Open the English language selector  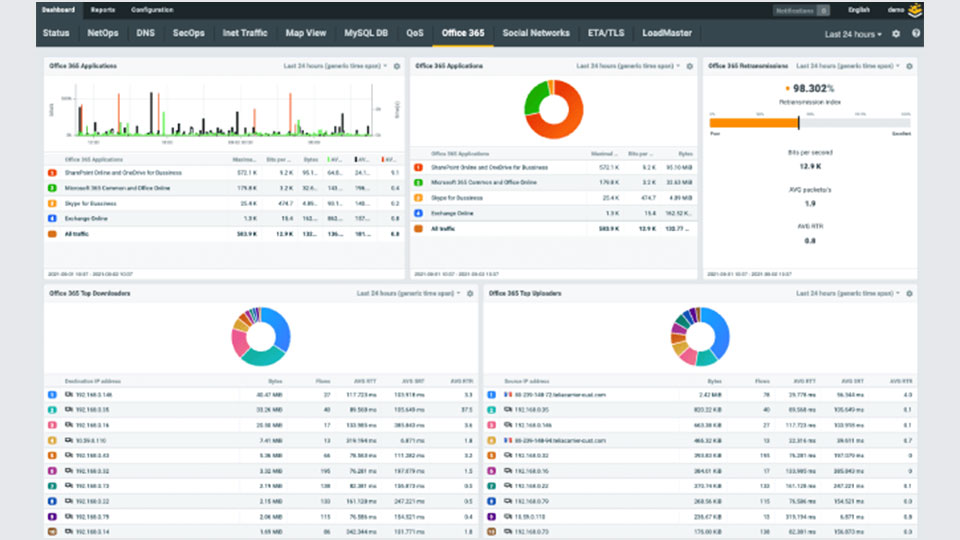pyautogui.click(x=859, y=10)
